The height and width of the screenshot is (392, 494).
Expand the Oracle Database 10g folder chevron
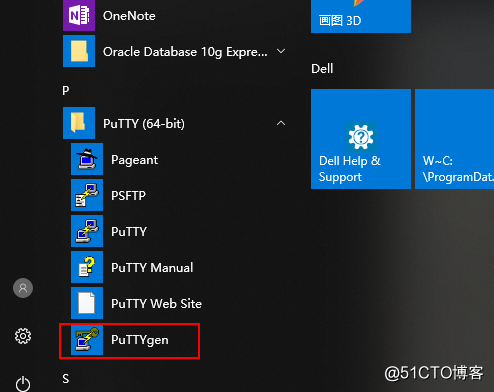coord(281,51)
